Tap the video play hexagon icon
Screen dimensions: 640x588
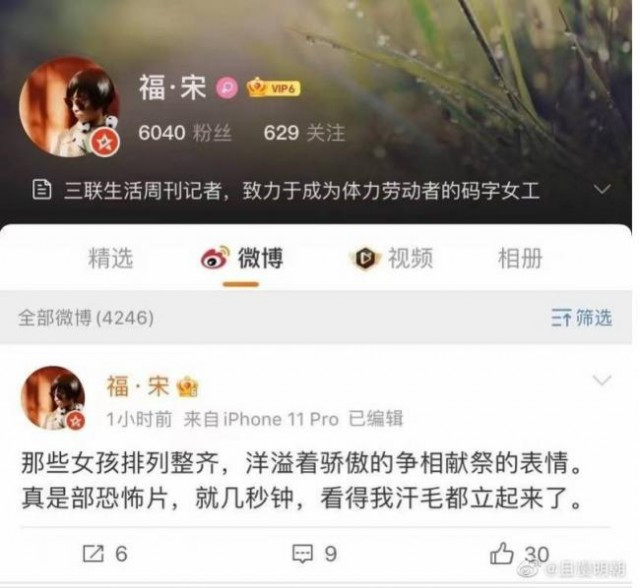point(364,258)
